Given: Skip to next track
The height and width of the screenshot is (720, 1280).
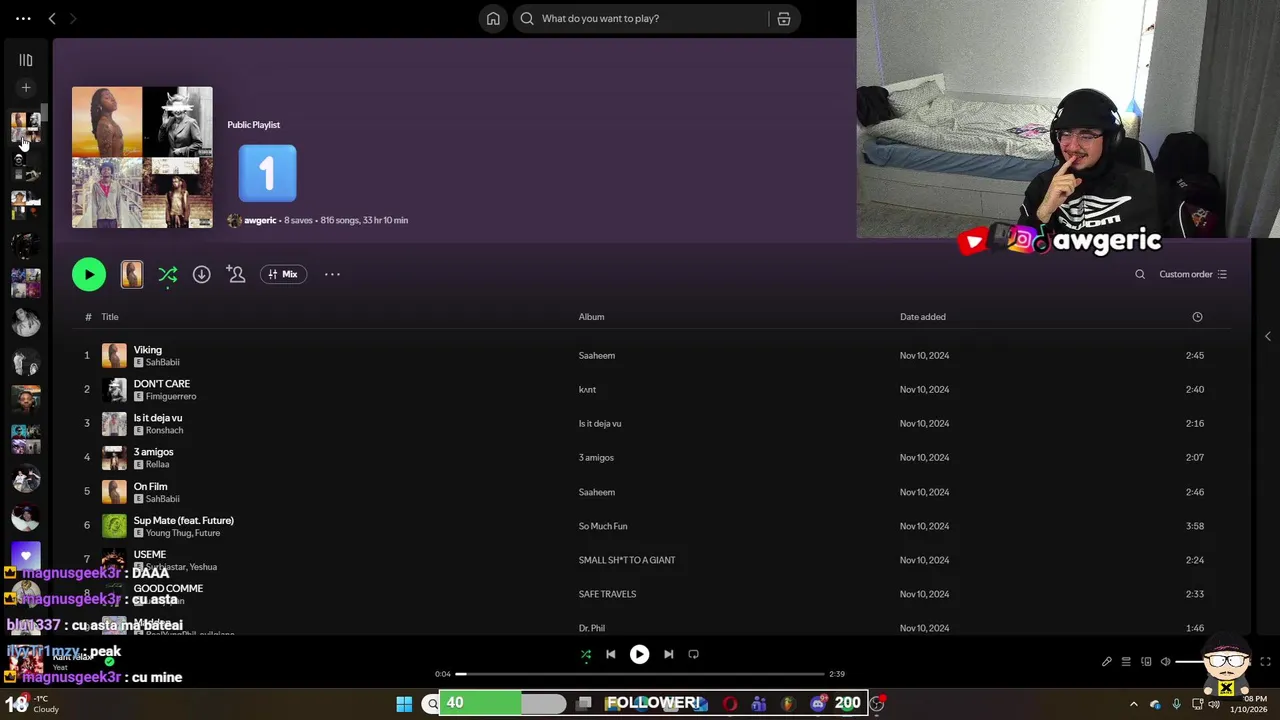Looking at the screenshot, I should (x=668, y=654).
